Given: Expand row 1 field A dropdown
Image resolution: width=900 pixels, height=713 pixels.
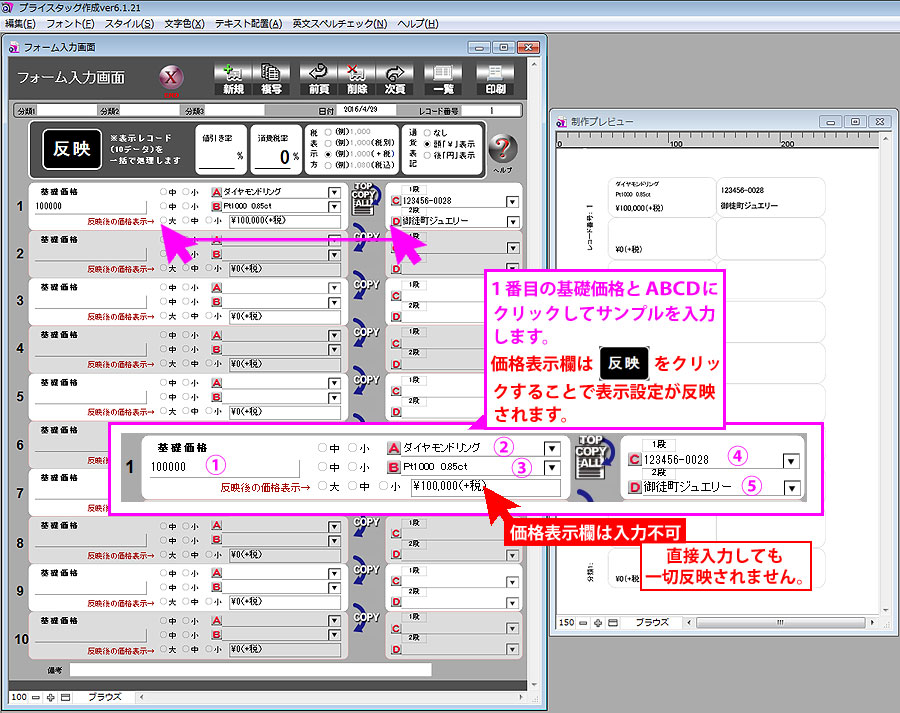Looking at the screenshot, I should tap(334, 191).
